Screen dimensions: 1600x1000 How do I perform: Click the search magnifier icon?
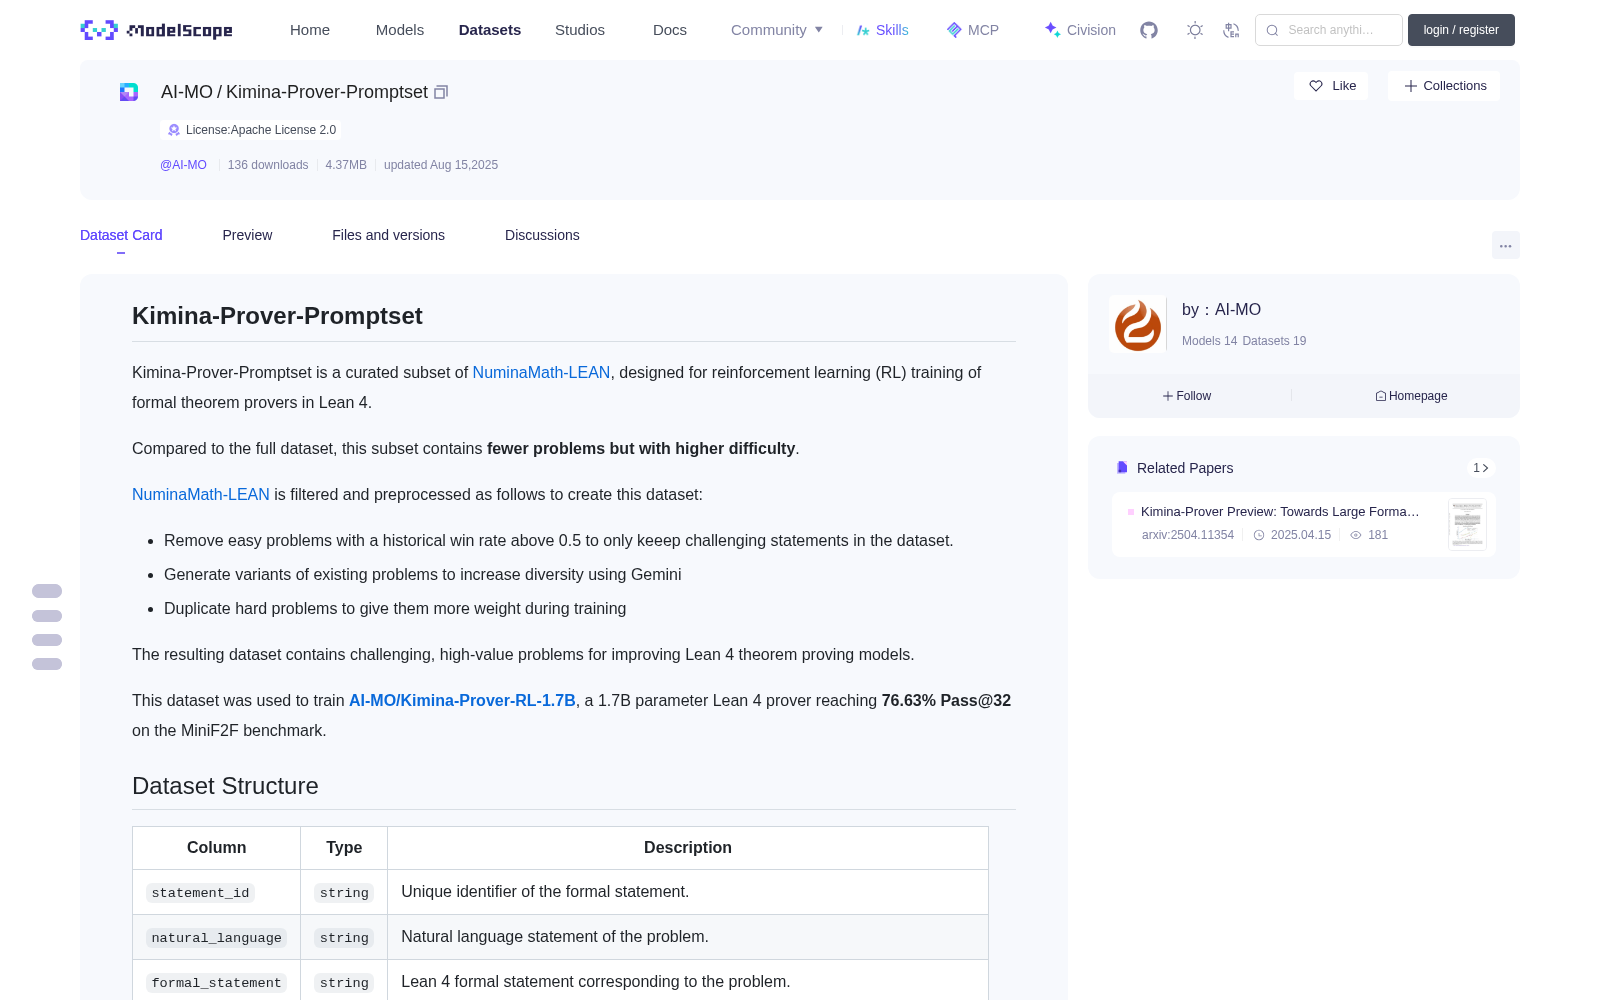point(1272,30)
